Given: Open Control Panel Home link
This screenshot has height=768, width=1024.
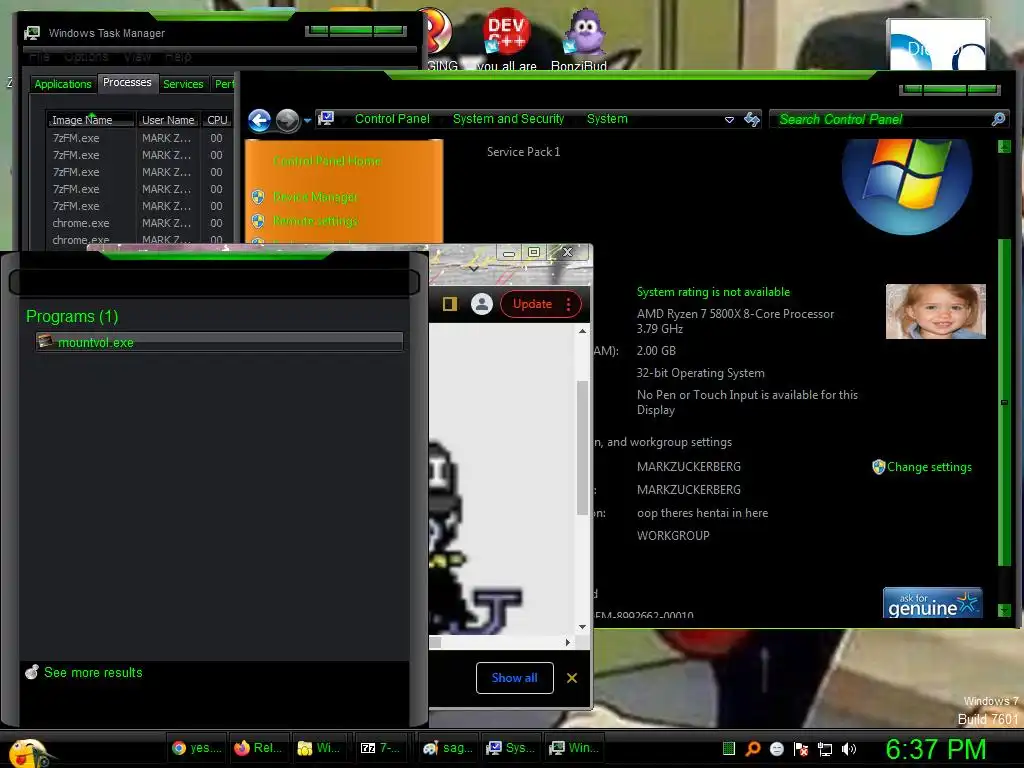Looking at the screenshot, I should [327, 161].
